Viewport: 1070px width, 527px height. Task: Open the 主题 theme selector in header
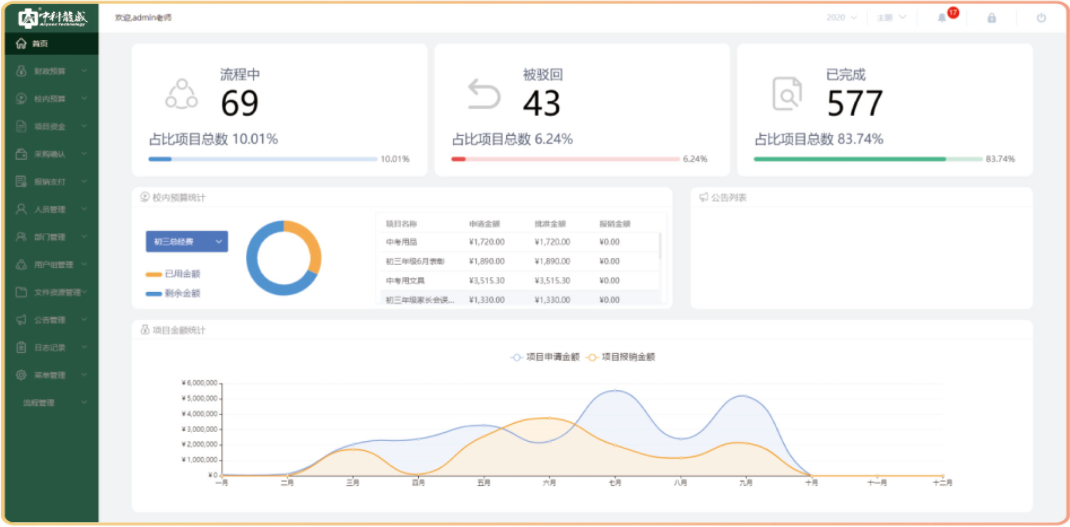coord(891,18)
